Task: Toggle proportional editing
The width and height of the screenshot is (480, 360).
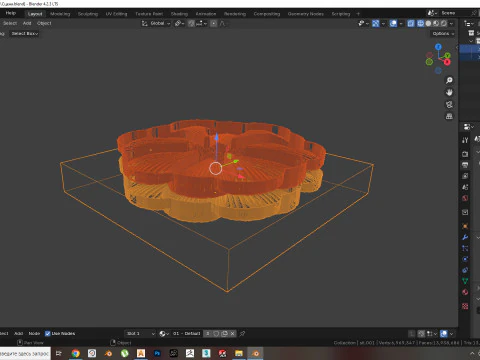Action: point(214,23)
